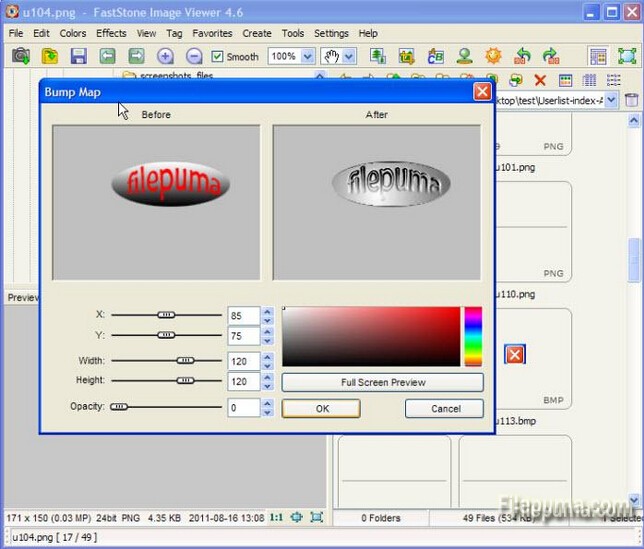Click the Full Screen Preview button

pos(382,382)
